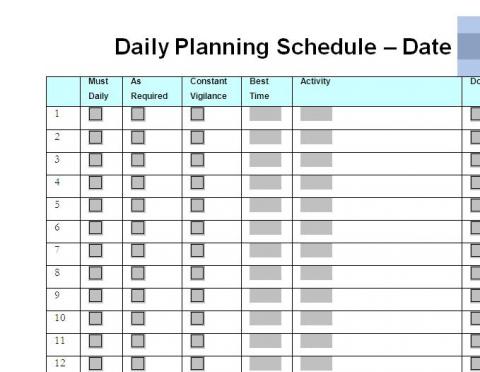Toggle the Constant Vigilance checkbox in row 9
Viewport: 480px width, 372px height.
point(197,296)
